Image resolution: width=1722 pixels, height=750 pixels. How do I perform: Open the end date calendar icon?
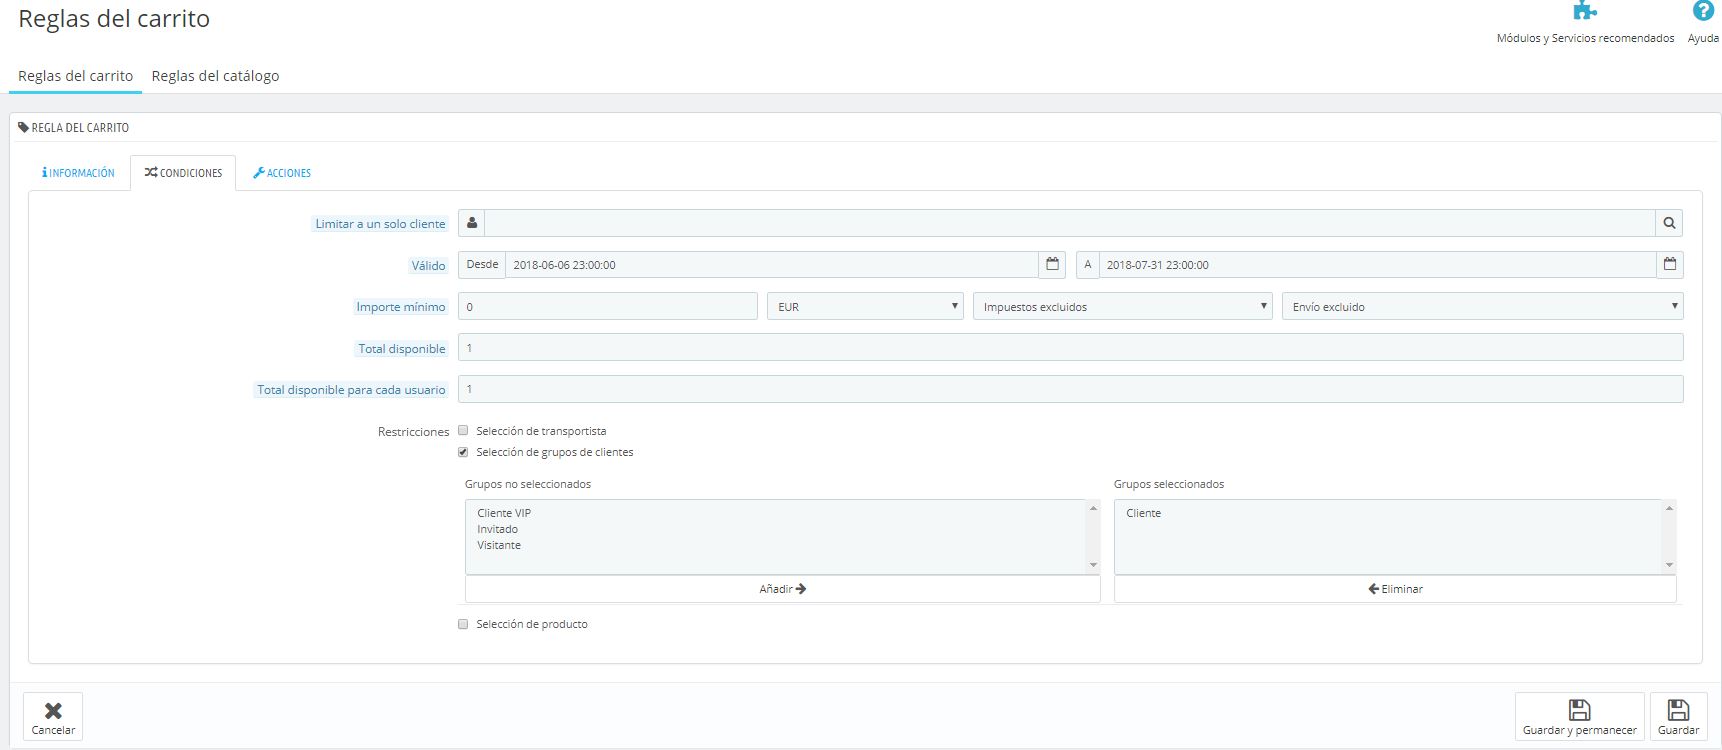pyautogui.click(x=1670, y=265)
